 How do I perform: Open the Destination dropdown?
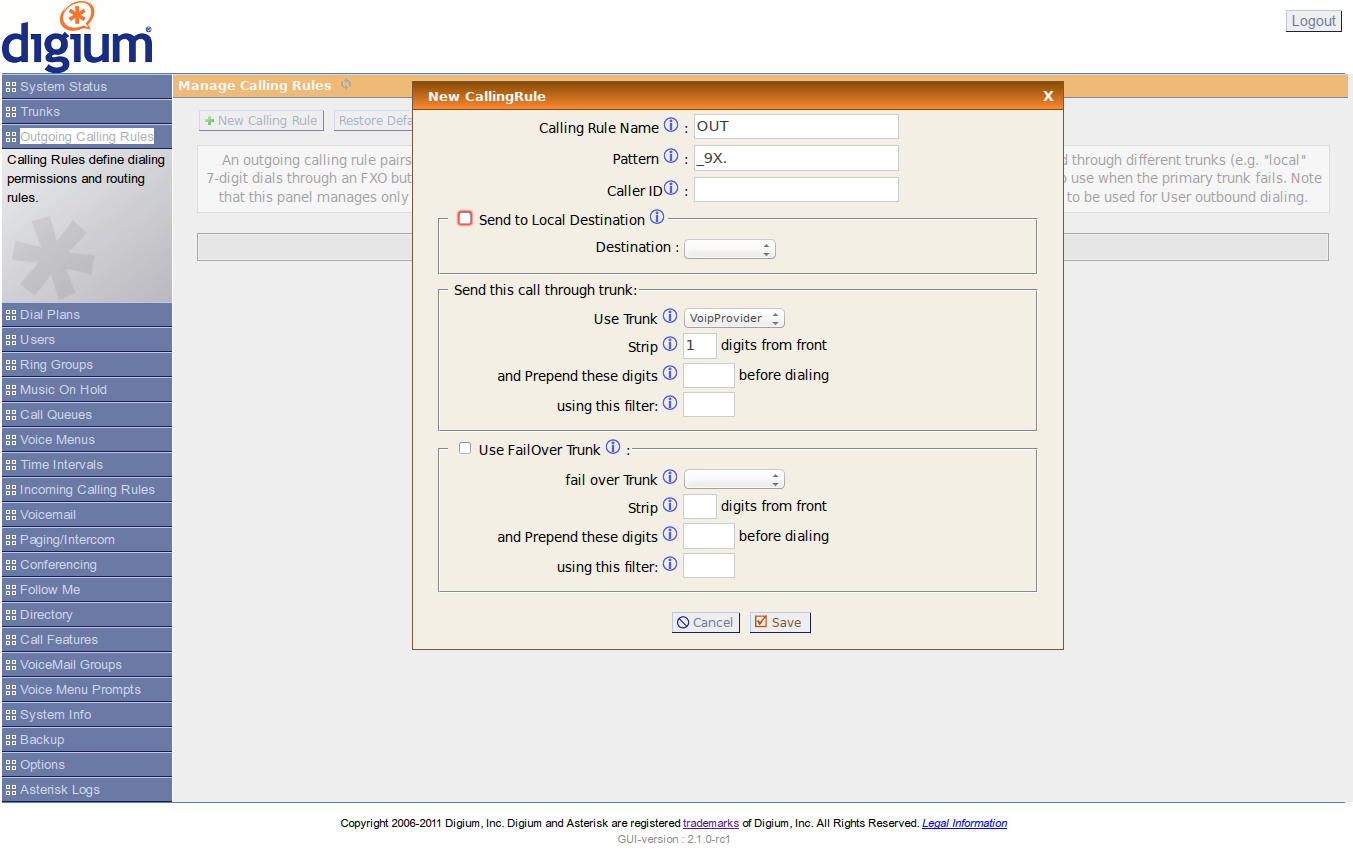pos(729,249)
